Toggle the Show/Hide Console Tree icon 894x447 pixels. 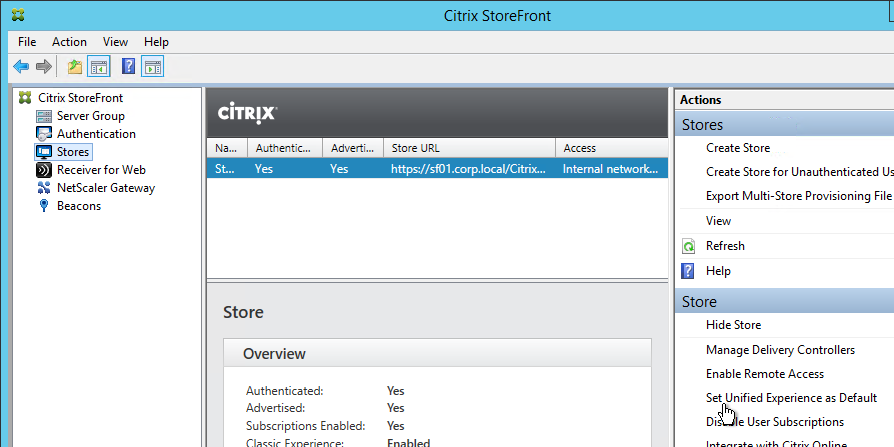pos(99,67)
